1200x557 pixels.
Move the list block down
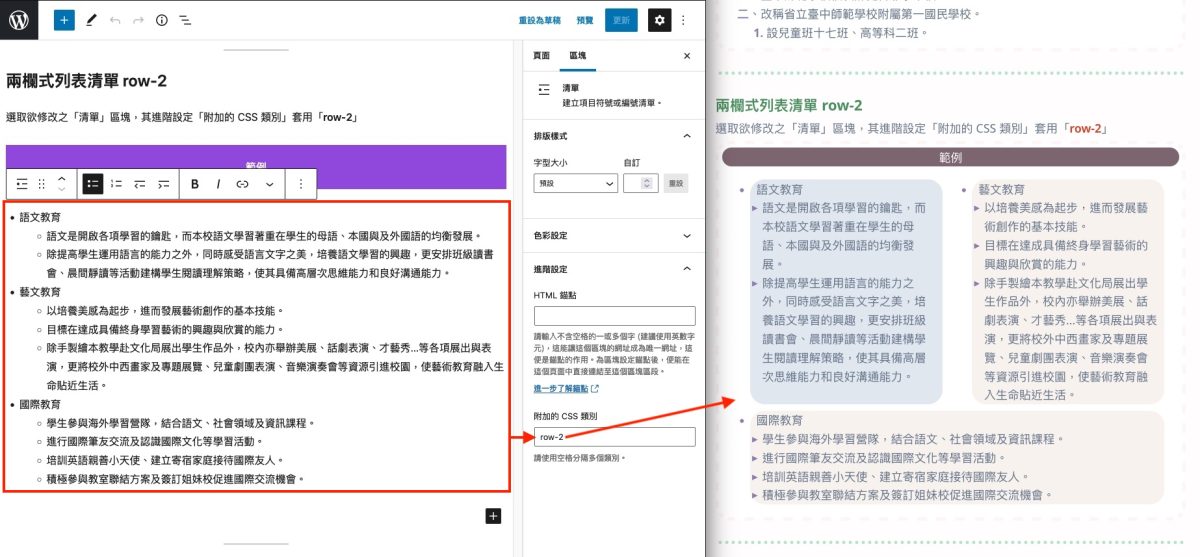[61, 190]
